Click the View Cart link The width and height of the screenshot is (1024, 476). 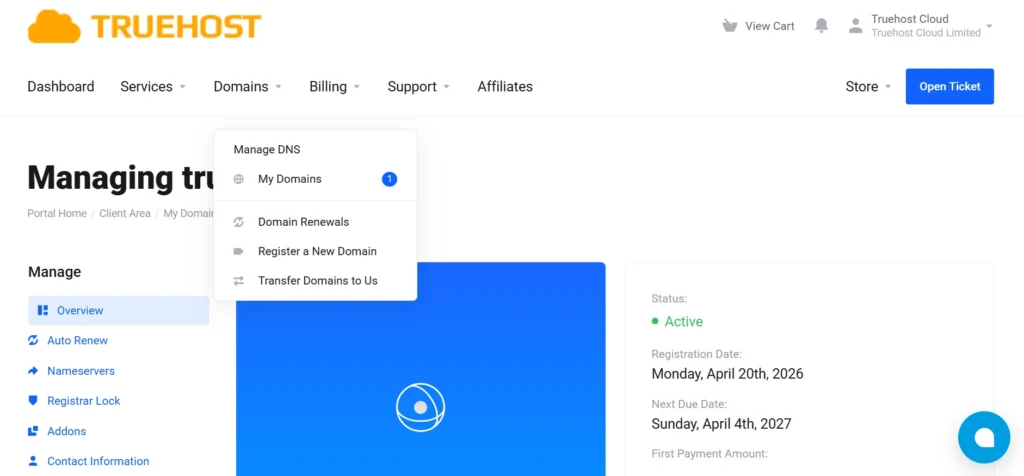coord(770,26)
